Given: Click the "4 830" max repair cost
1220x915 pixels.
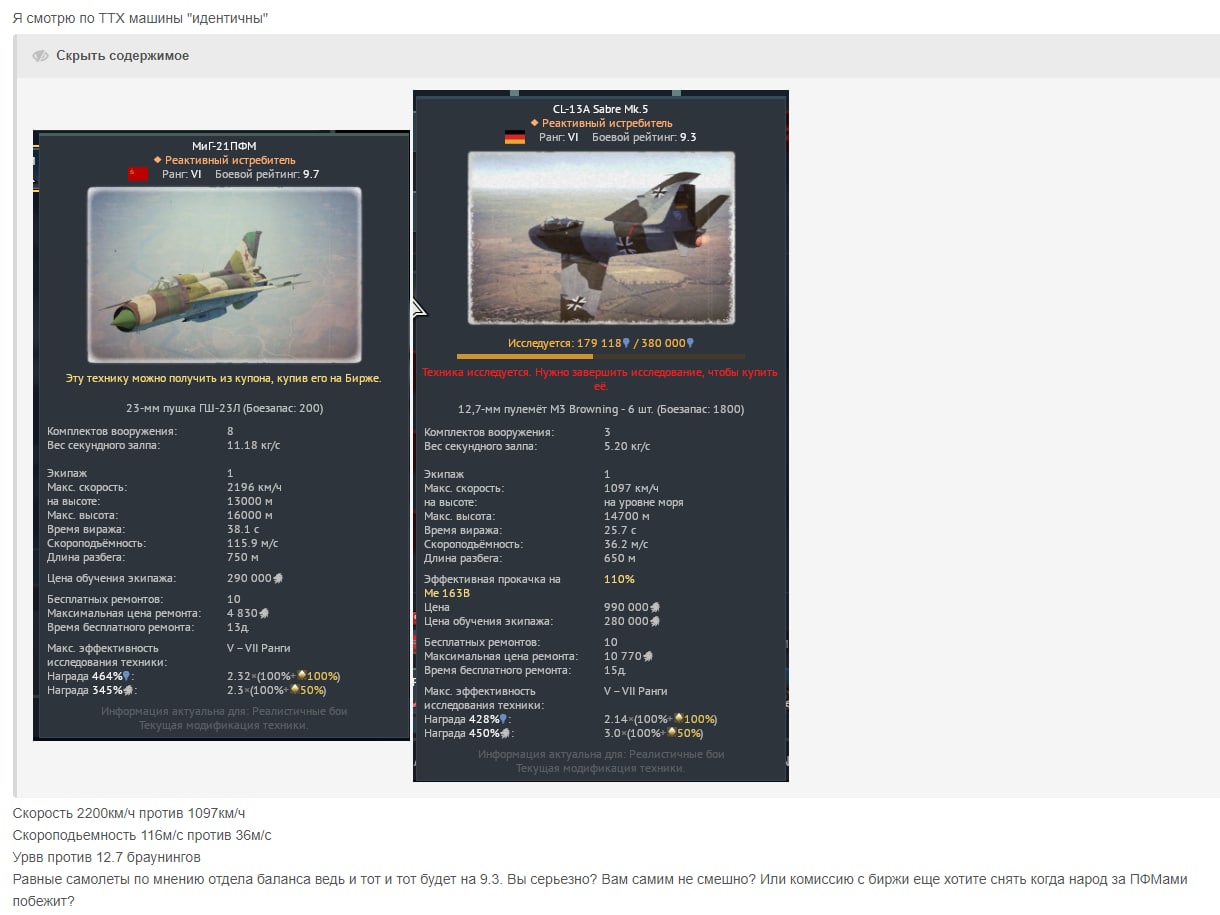Looking at the screenshot, I should point(247,613).
